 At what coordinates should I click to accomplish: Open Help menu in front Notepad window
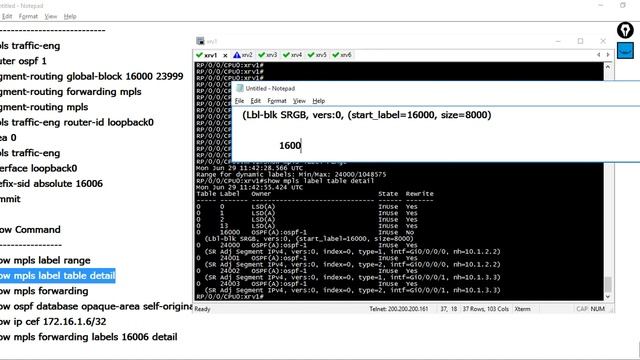point(318,101)
